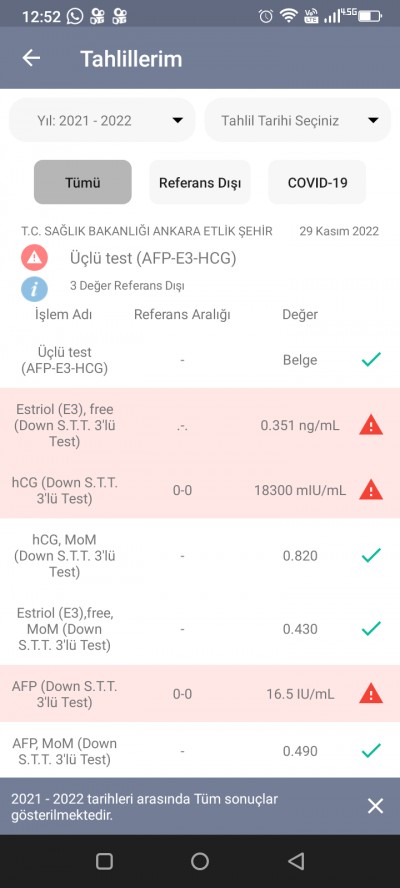The image size is (400, 888).
Task: Tap checkmark on AFP MoM 0.490 row
Action: [371, 751]
